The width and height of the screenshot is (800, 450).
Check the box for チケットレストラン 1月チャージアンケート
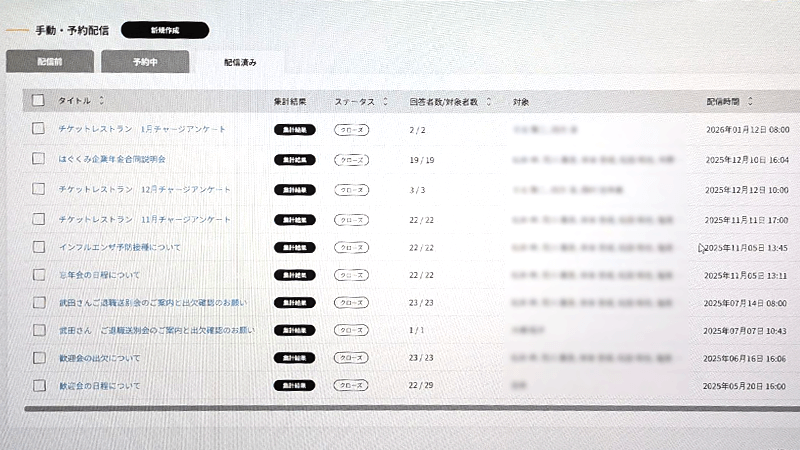coord(38,129)
